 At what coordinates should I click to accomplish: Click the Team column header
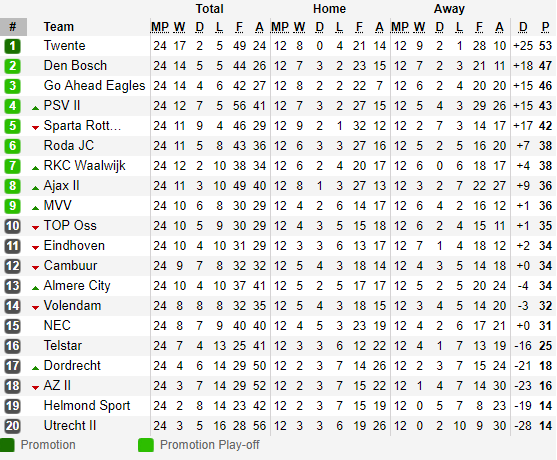59,27
